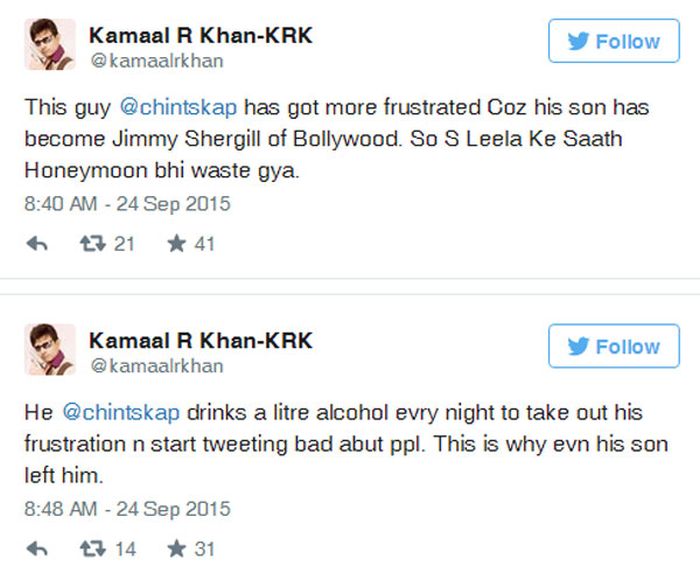Open Kamaal R Khan-KRK name in second tweet

(200, 340)
